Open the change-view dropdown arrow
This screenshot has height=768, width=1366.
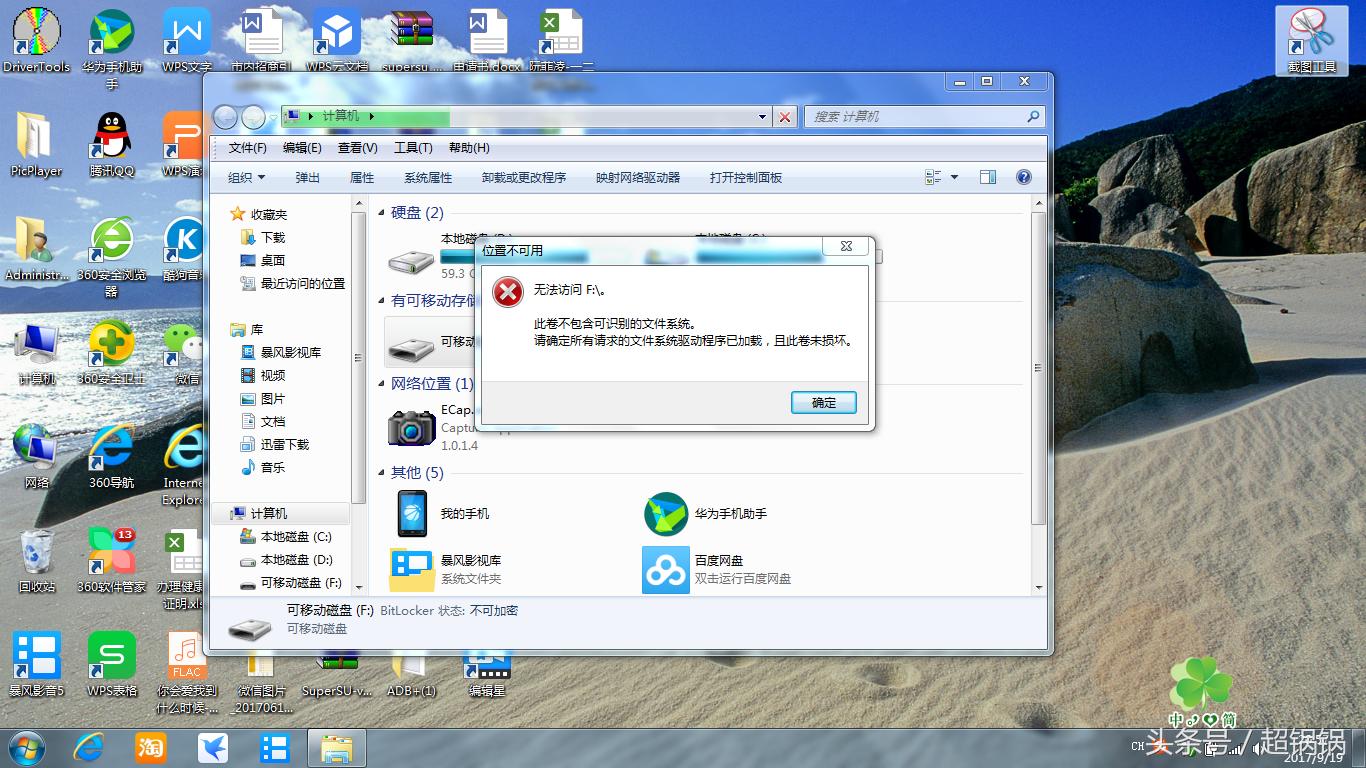pos(952,177)
